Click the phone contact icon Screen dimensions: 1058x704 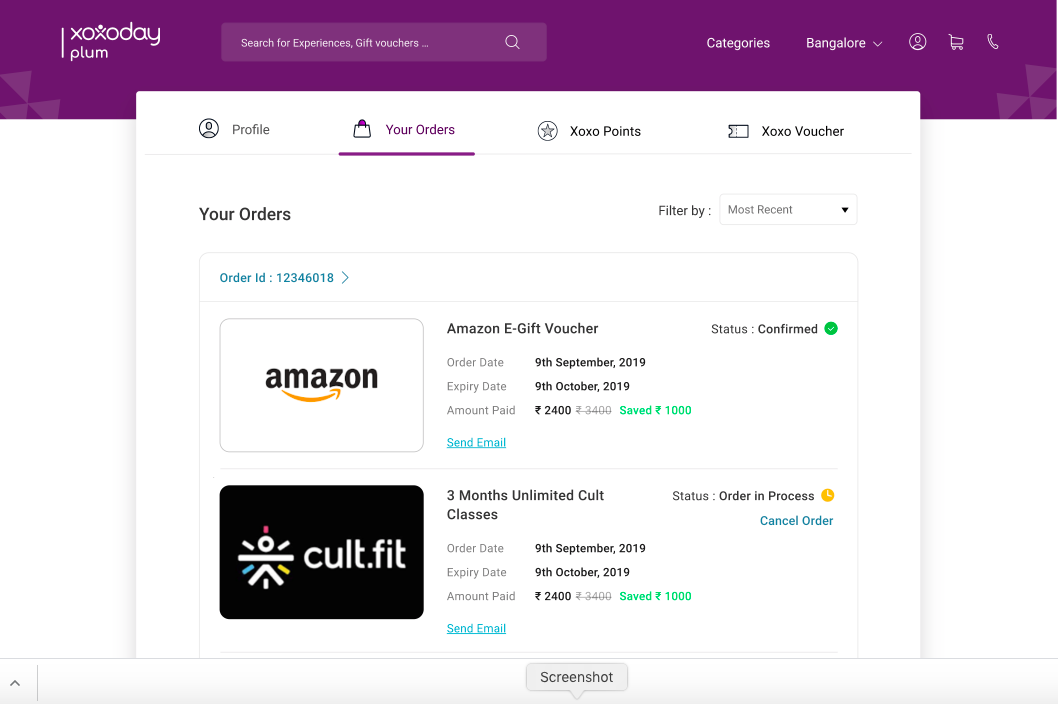coord(993,42)
